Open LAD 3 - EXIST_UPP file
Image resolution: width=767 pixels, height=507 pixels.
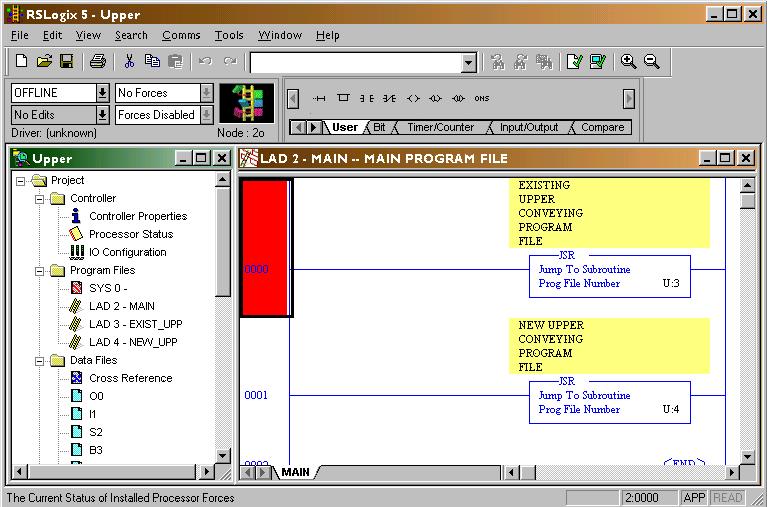coord(135,324)
